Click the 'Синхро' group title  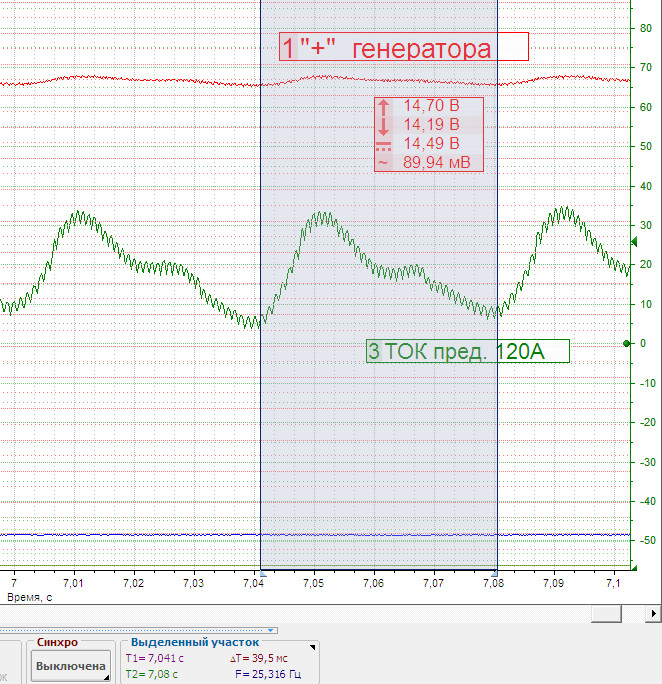57,642
